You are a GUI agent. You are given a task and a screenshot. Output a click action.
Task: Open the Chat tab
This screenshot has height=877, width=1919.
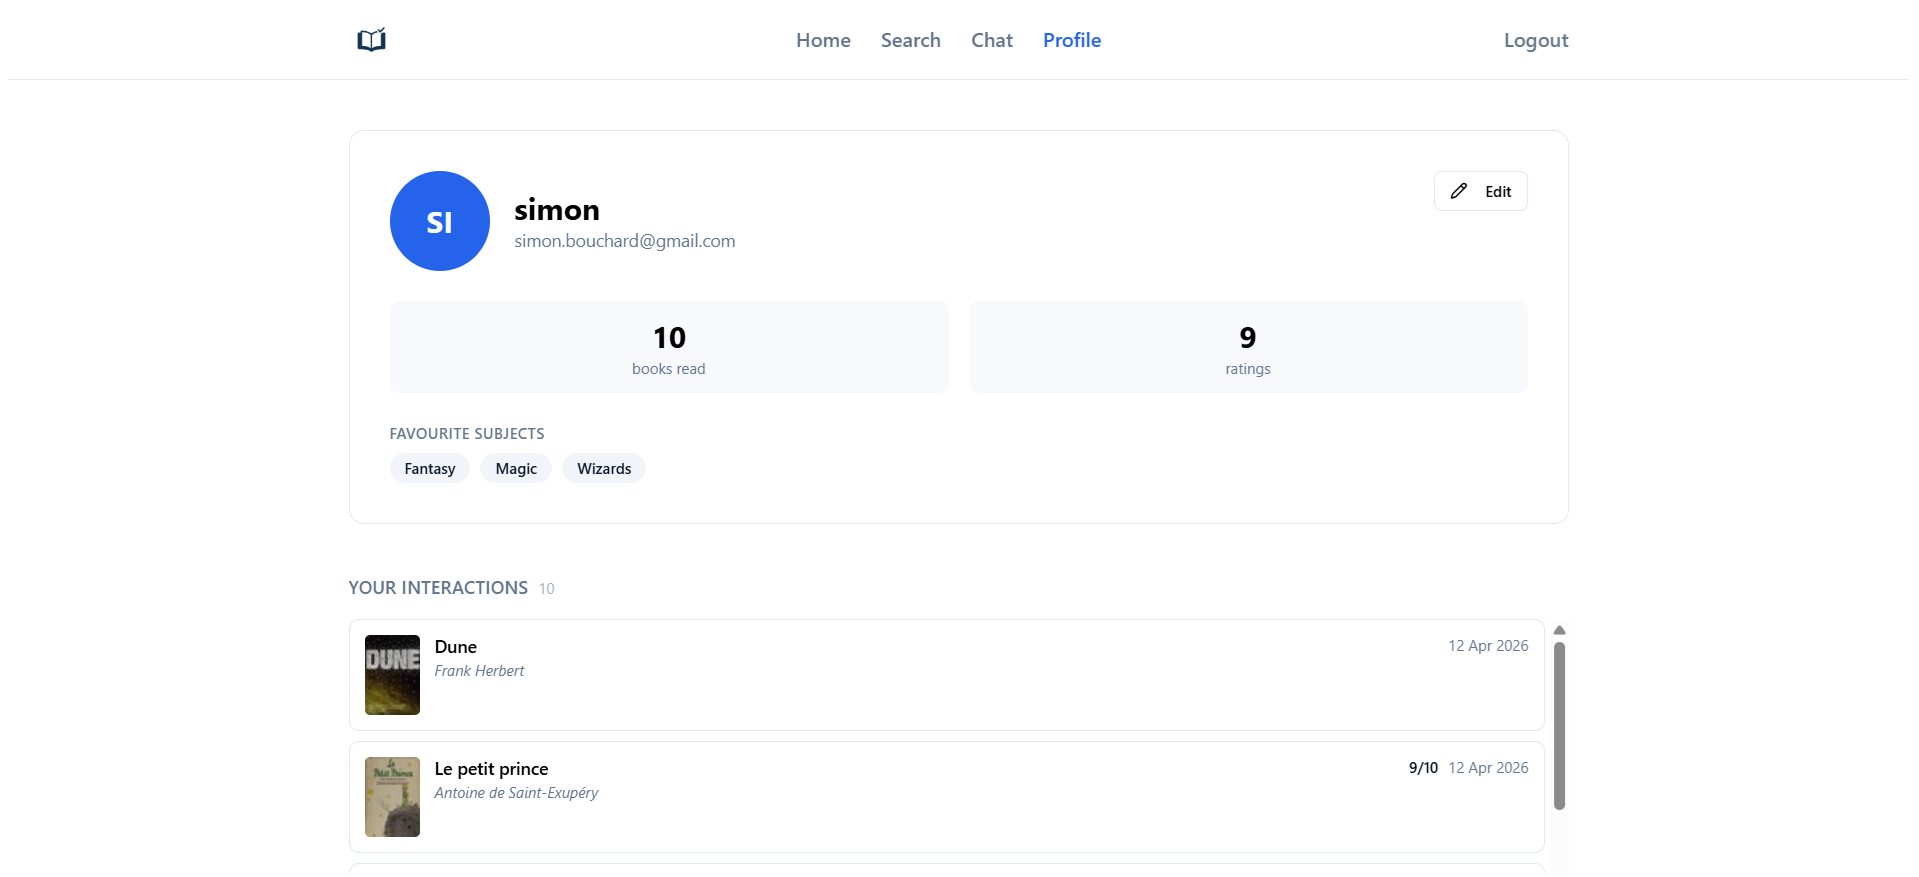point(992,40)
